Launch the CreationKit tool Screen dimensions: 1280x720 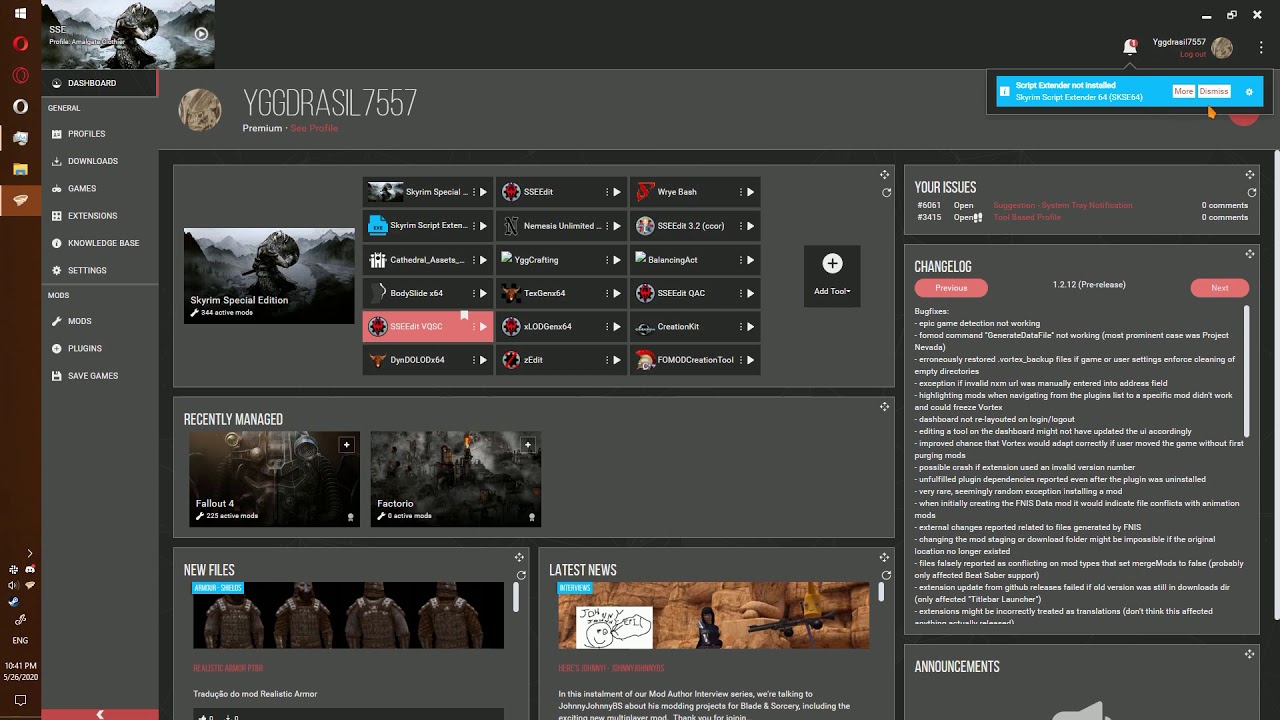point(751,327)
